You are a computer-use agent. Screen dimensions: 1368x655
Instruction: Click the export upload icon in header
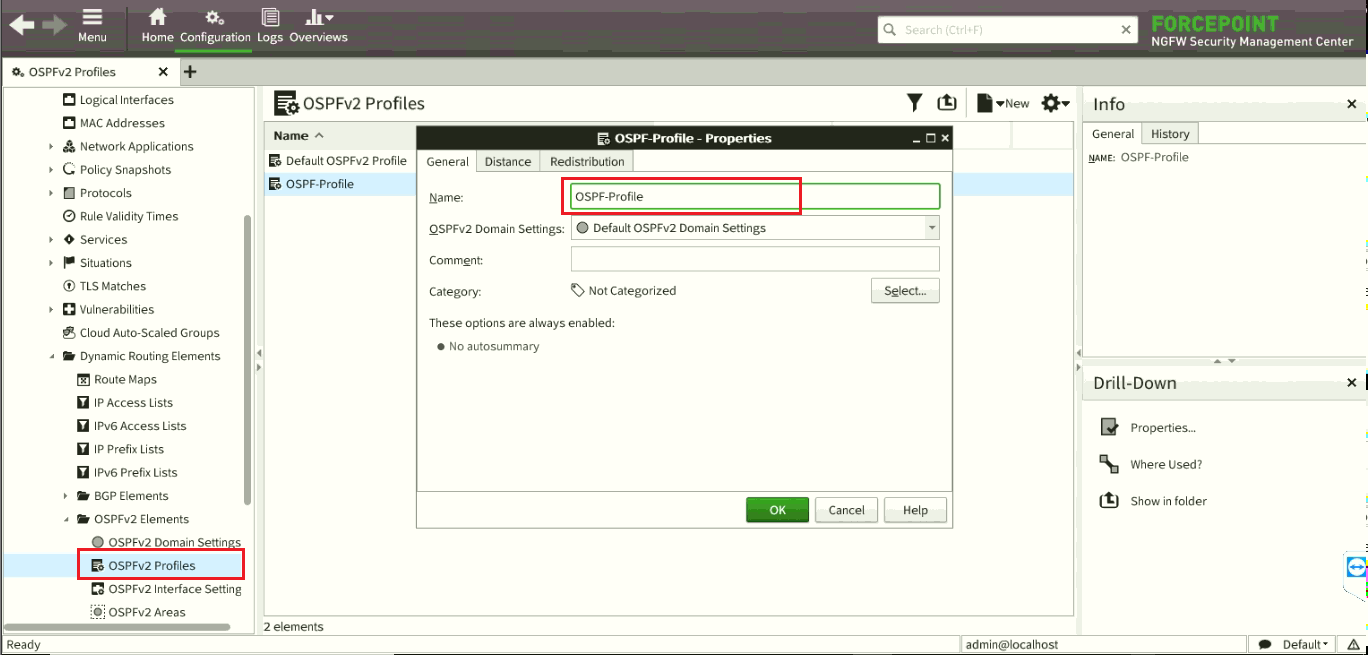coord(946,103)
